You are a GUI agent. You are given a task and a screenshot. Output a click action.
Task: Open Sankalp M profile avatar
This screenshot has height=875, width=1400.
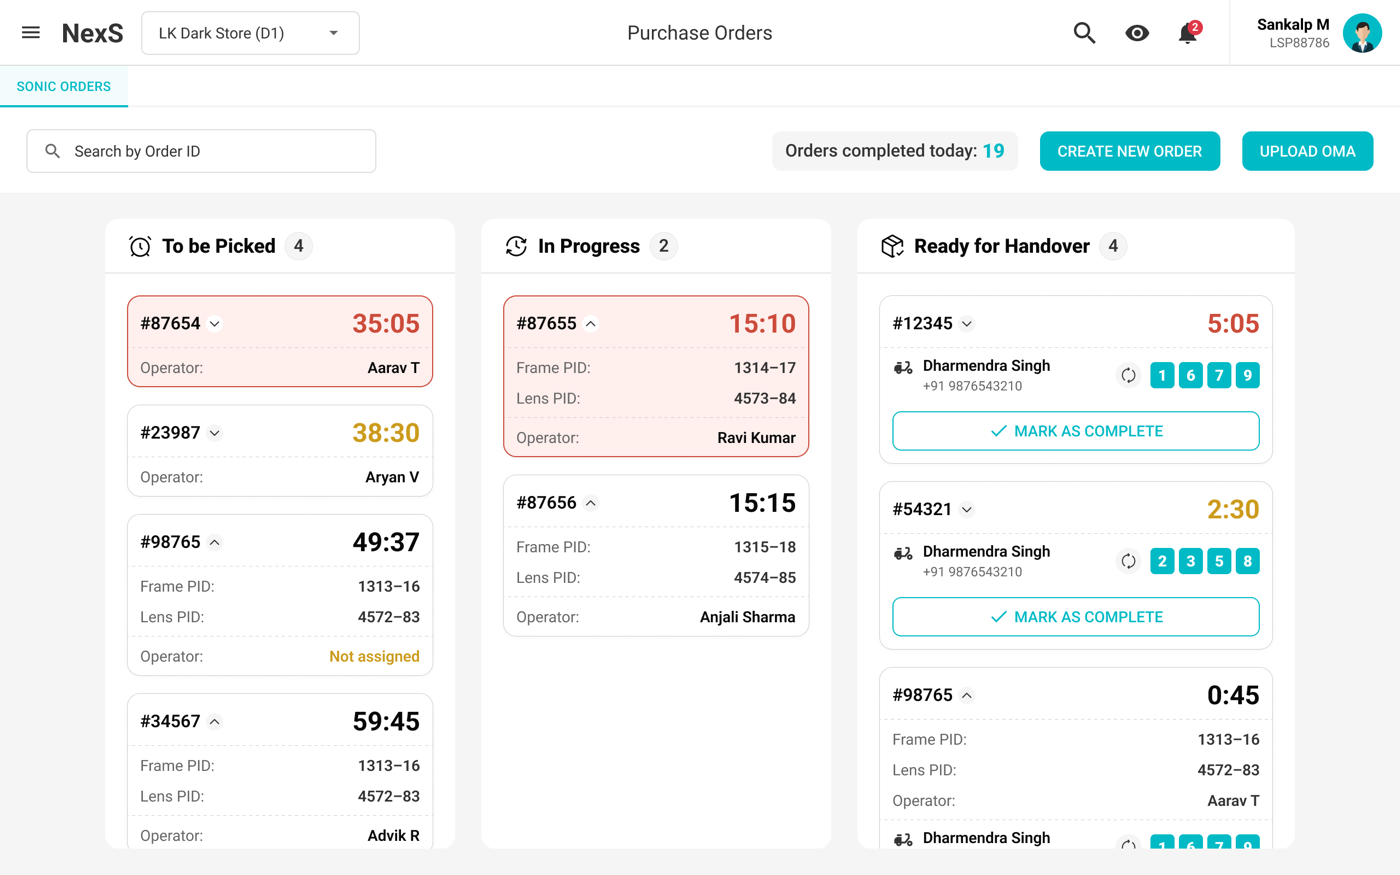[1362, 33]
